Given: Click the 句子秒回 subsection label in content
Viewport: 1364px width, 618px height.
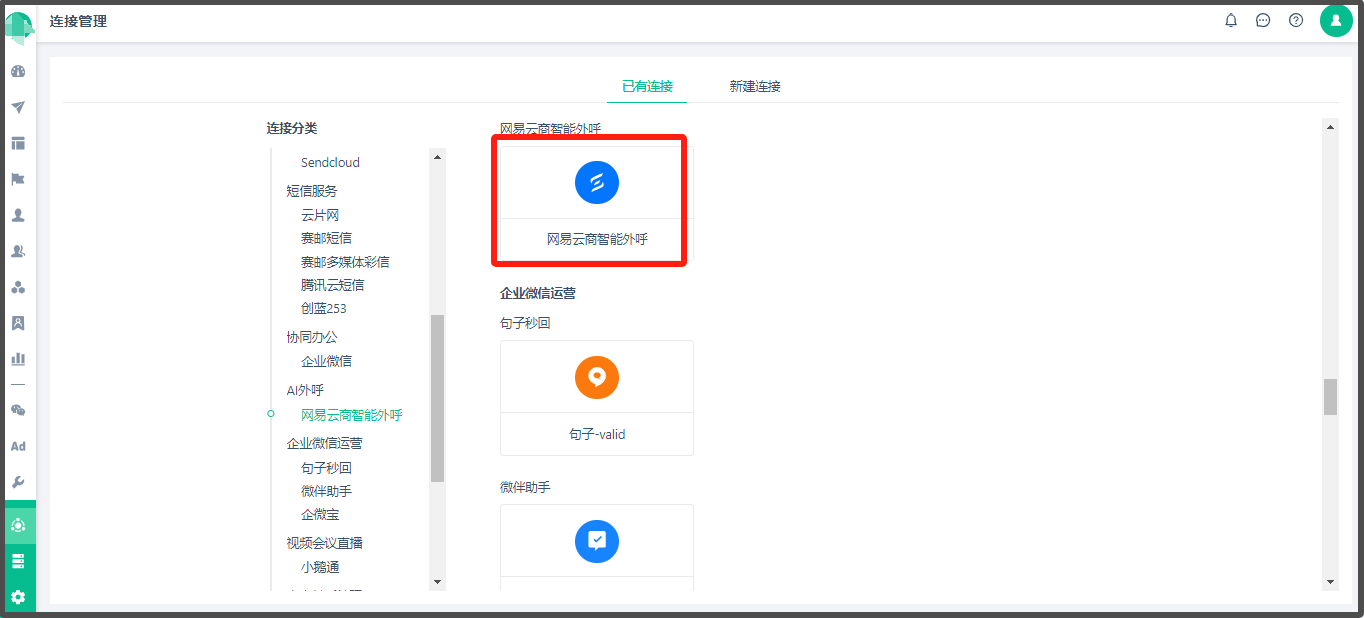Looking at the screenshot, I should tap(525, 323).
